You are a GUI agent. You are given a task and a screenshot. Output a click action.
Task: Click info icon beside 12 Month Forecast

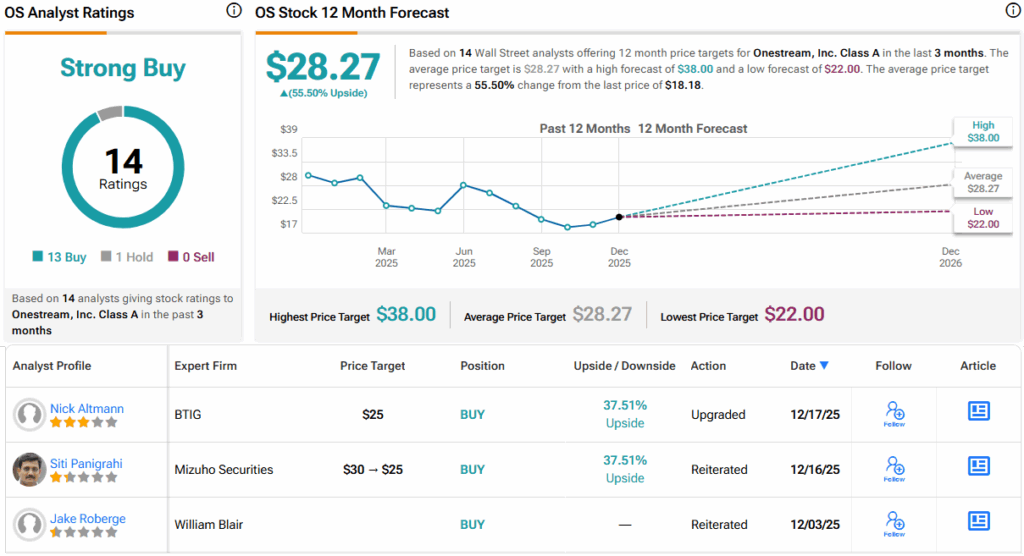1012,11
